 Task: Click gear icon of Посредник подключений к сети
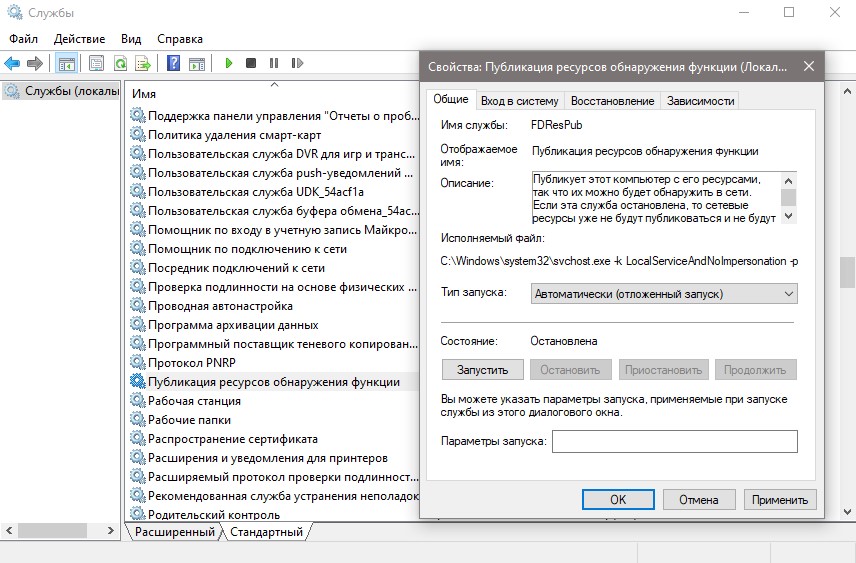coord(138,268)
